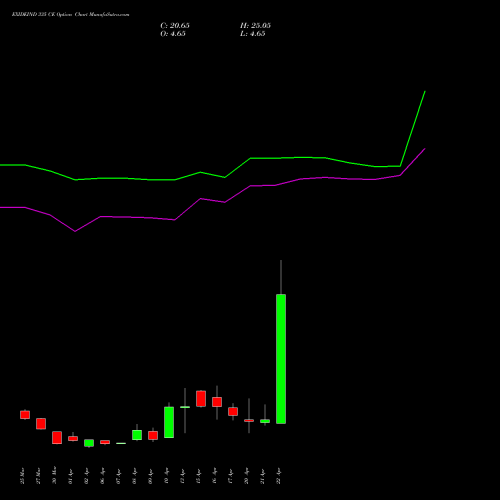Screen dimensions: 500x500
Task: Click the green indicator line's final upward spike
Action: [413, 128]
